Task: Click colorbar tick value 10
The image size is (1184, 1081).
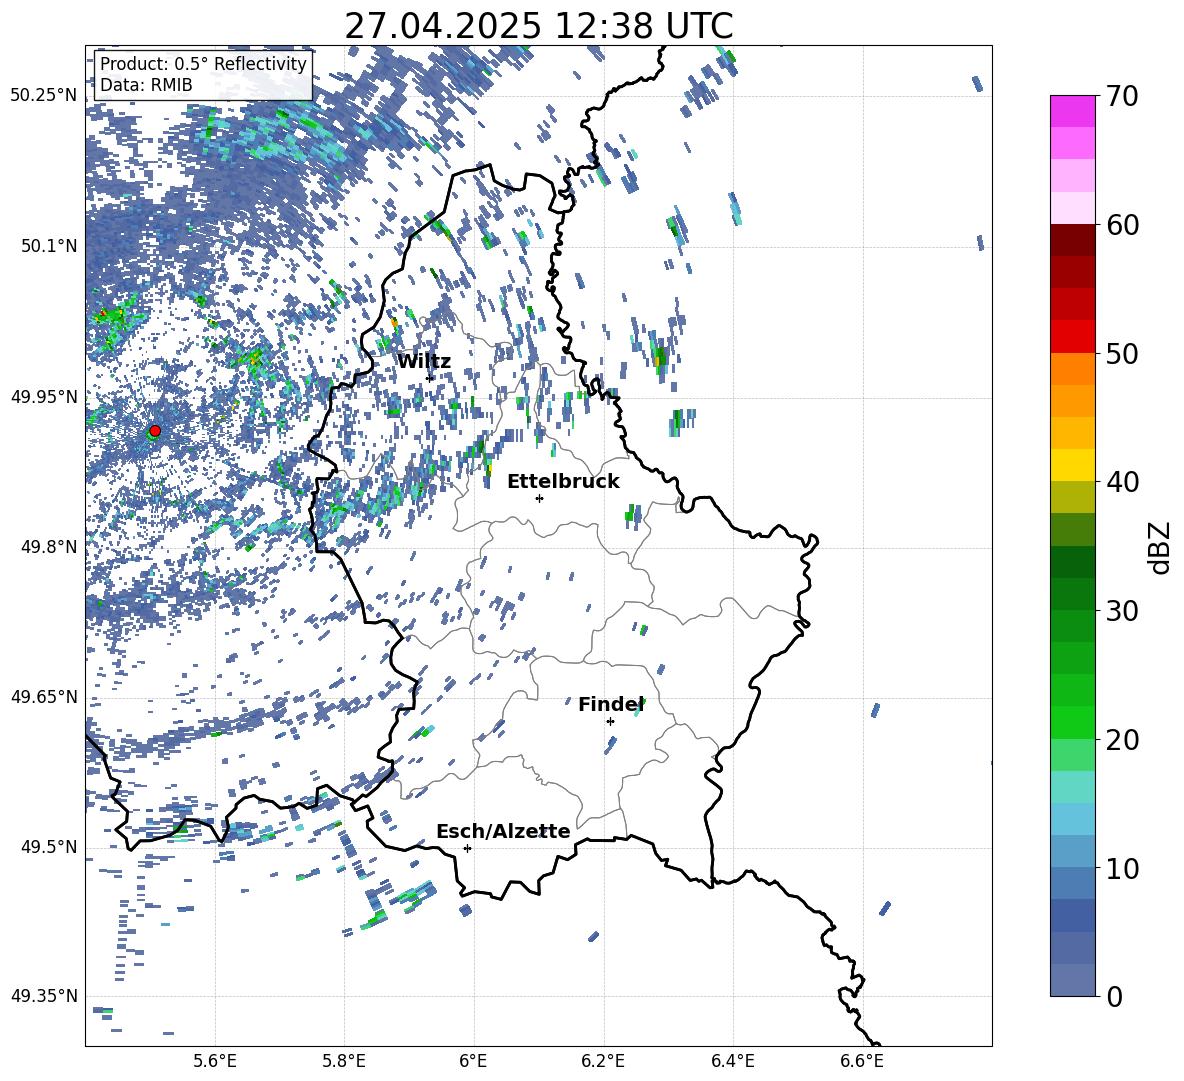Action: [x=1122, y=868]
